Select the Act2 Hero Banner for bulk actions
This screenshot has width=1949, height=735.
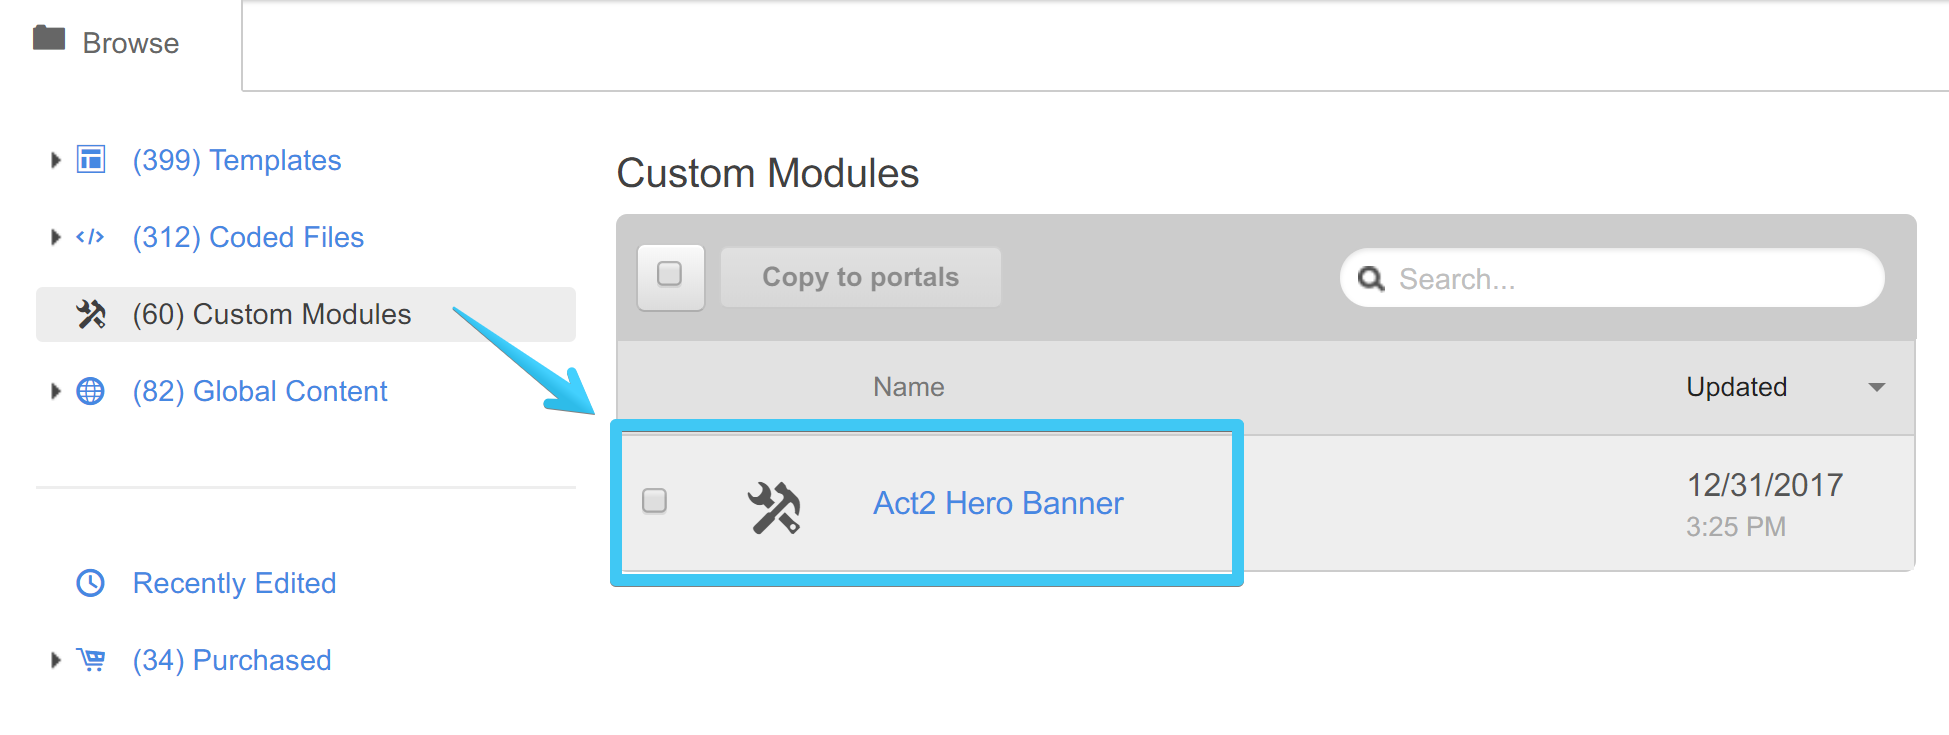(x=655, y=502)
